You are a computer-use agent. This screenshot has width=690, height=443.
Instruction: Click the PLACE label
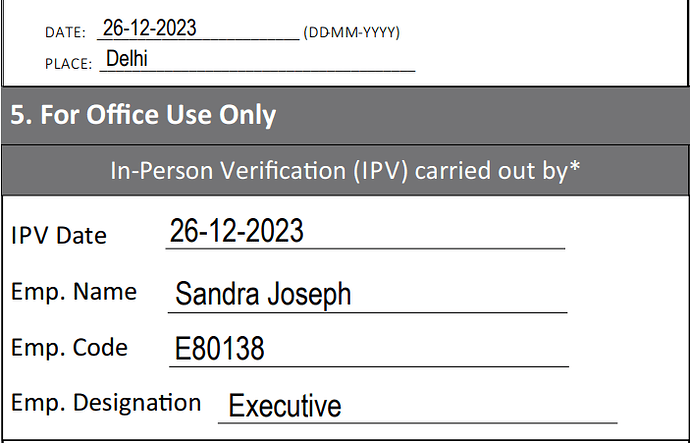pos(68,64)
